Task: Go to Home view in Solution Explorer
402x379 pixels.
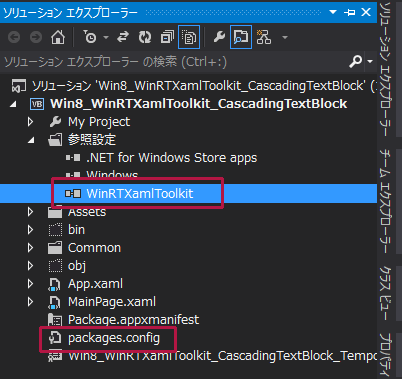Action: (58, 37)
